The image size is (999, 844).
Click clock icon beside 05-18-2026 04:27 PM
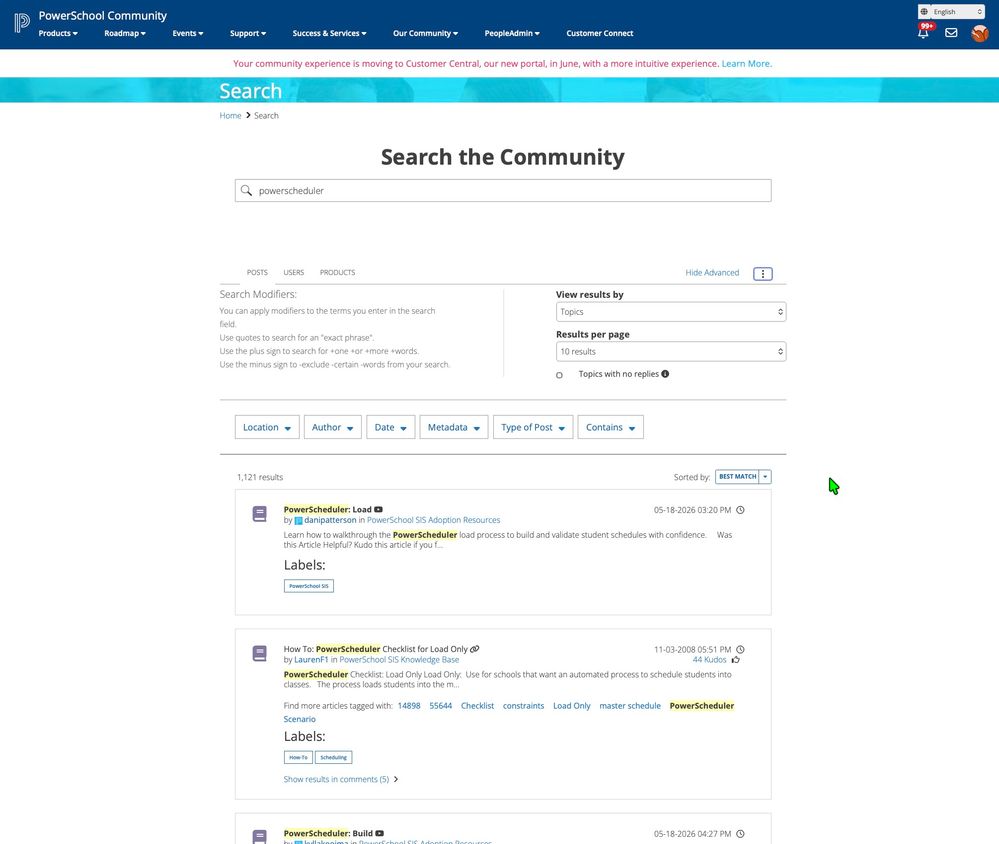coord(740,834)
